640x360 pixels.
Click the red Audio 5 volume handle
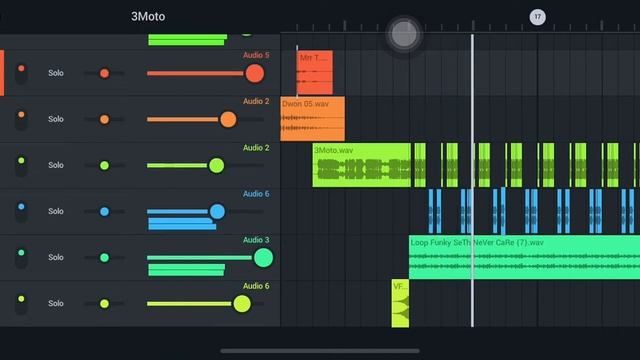[x=255, y=73]
